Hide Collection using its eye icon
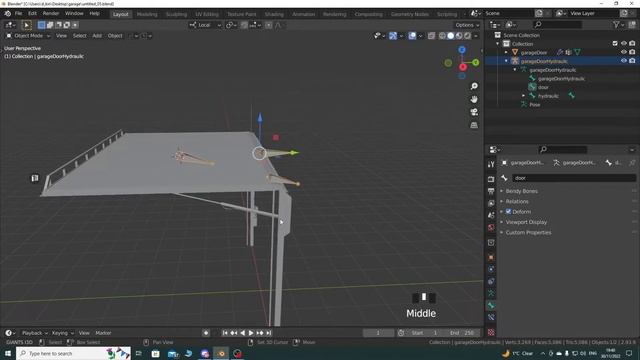The image size is (640, 360). click(x=624, y=43)
